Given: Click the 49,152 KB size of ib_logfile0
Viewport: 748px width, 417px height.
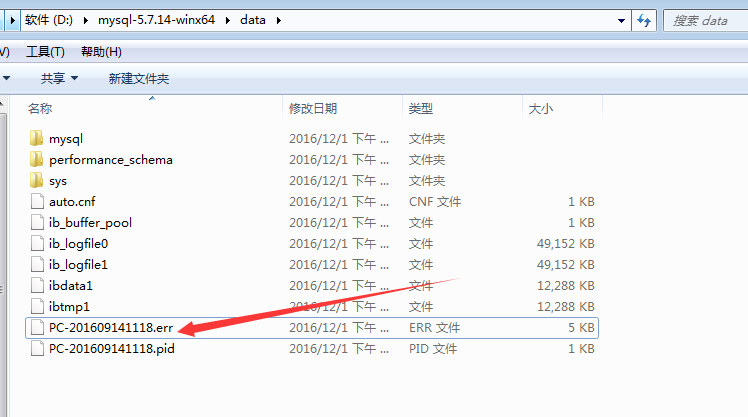Looking at the screenshot, I should (565, 243).
